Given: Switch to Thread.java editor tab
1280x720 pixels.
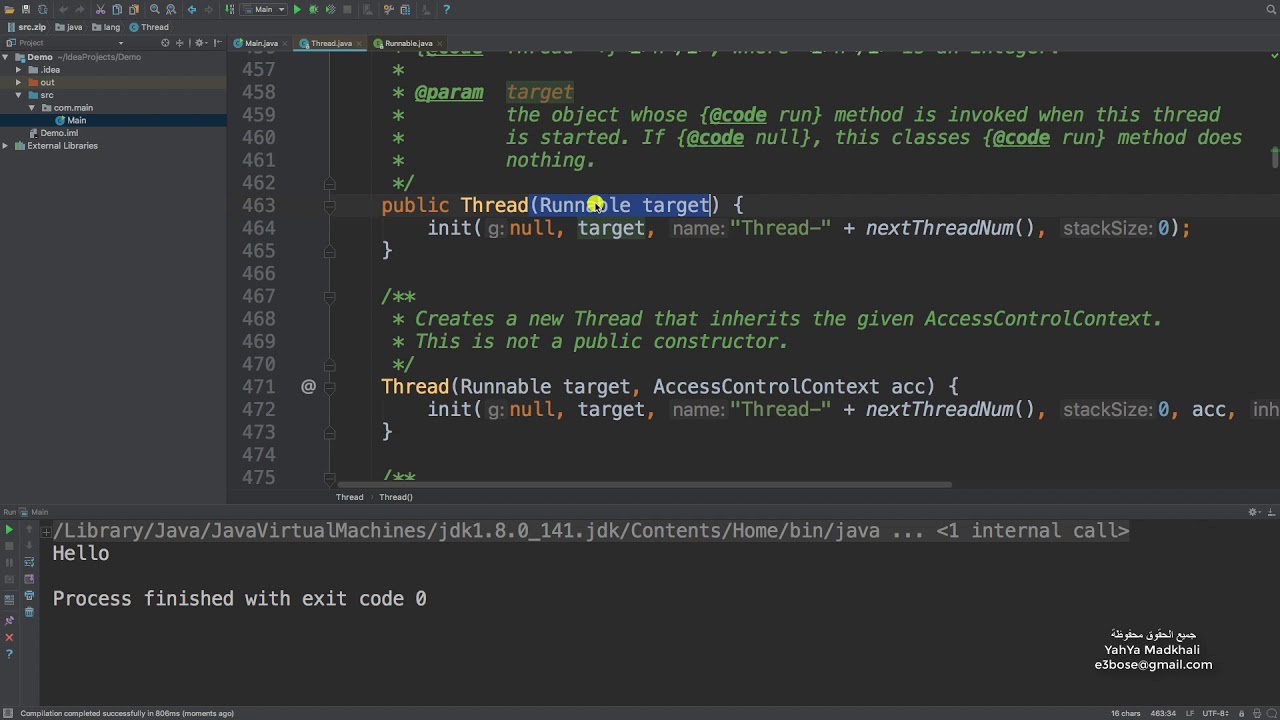Looking at the screenshot, I should pos(331,43).
